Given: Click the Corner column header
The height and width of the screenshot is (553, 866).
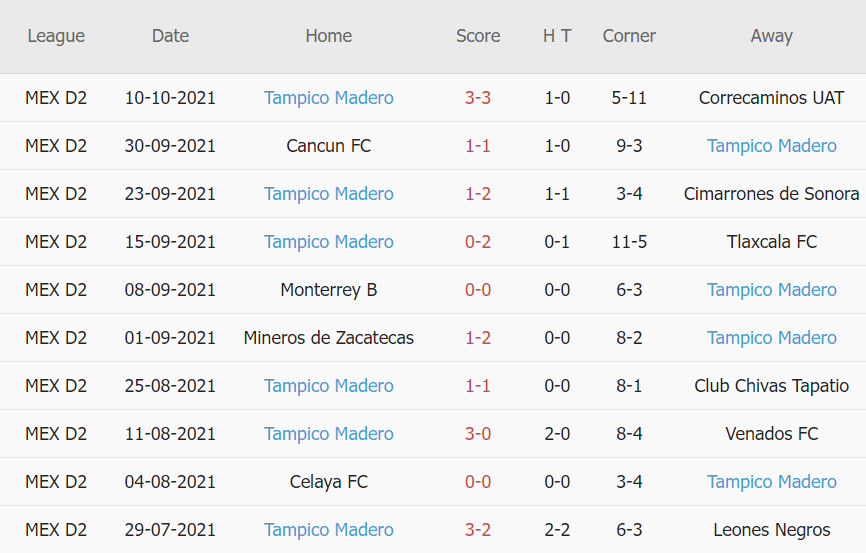Looking at the screenshot, I should point(629,36).
